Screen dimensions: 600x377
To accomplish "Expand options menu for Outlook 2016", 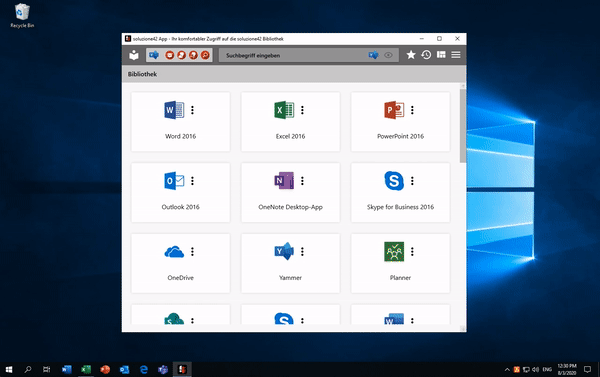I will pyautogui.click(x=192, y=181).
